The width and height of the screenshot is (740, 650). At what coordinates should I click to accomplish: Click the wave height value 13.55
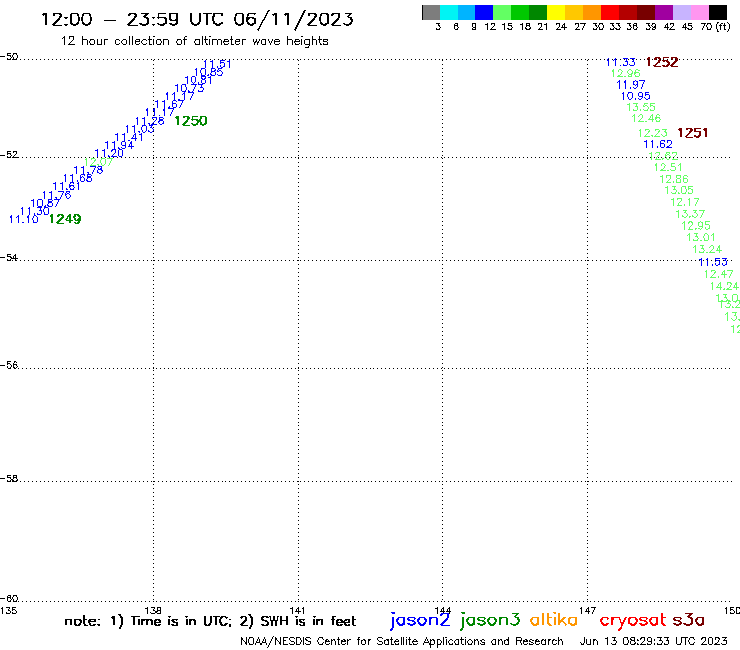641,107
